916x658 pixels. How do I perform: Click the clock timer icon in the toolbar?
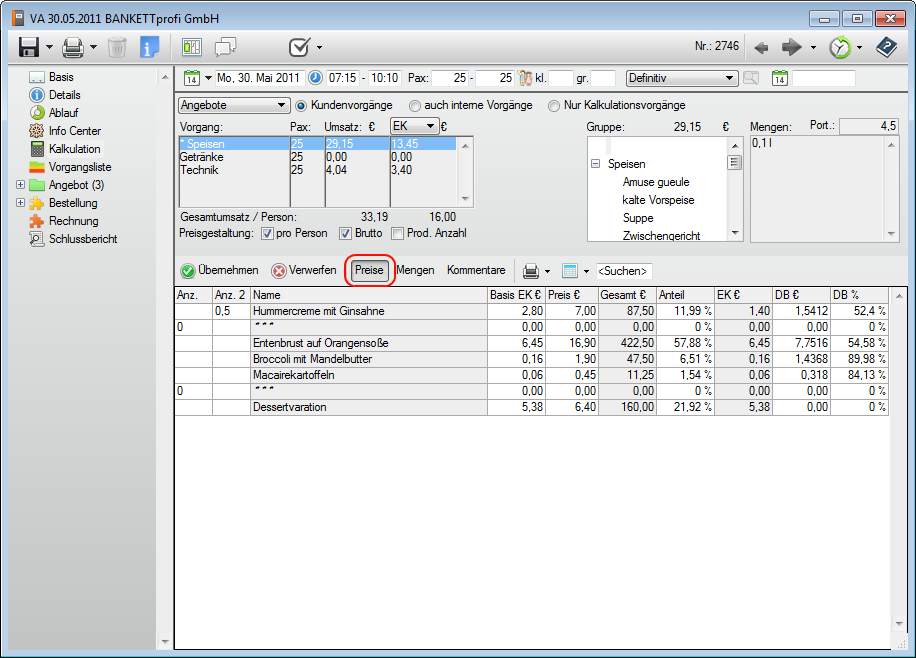tap(840, 47)
